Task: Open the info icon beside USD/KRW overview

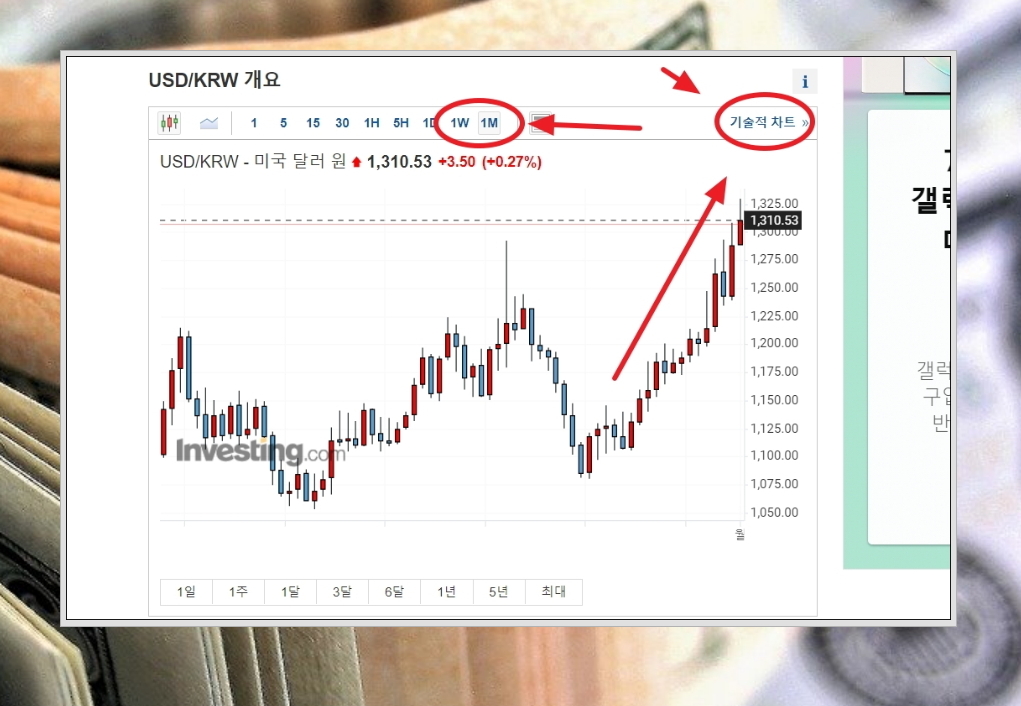Action: click(x=805, y=81)
